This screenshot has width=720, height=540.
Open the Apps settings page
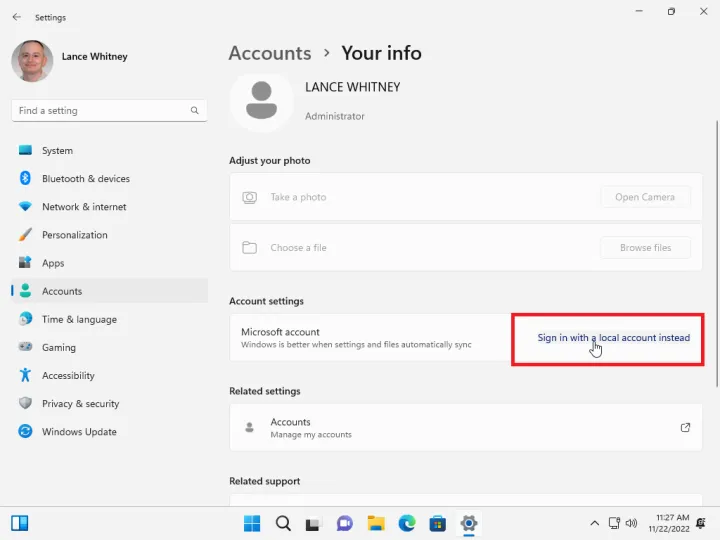[53, 263]
